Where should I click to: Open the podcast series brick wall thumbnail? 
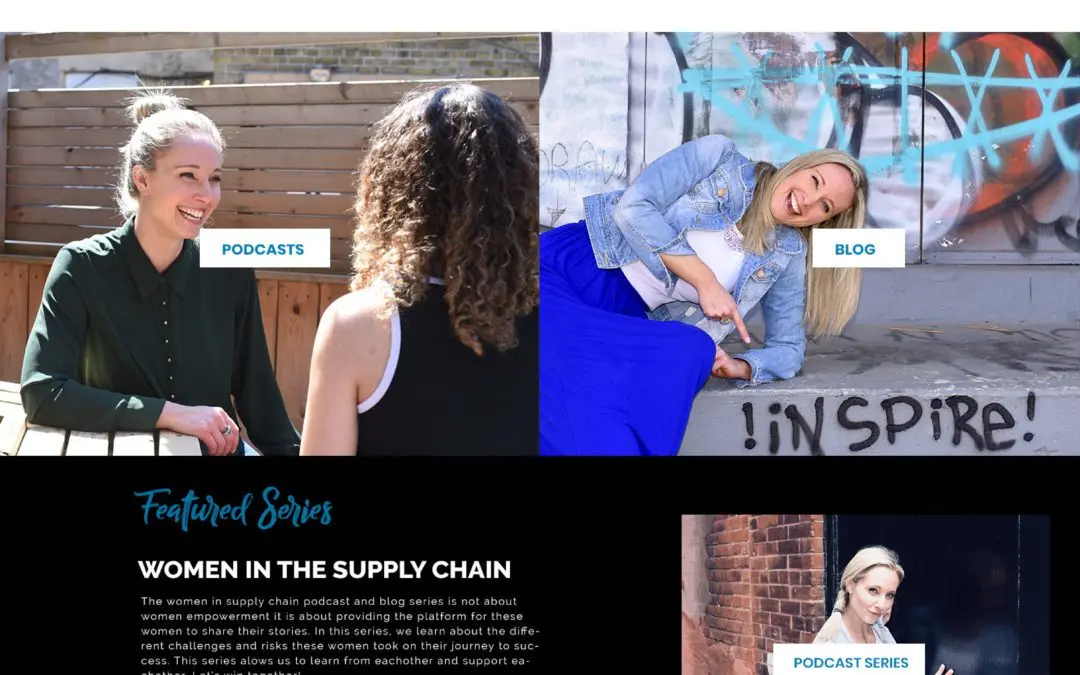pyautogui.click(x=865, y=594)
